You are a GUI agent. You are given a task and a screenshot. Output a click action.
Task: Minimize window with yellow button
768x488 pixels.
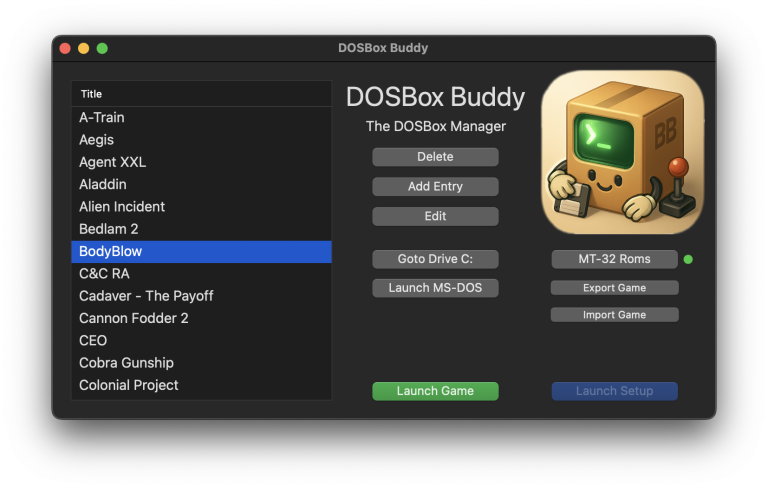[84, 49]
